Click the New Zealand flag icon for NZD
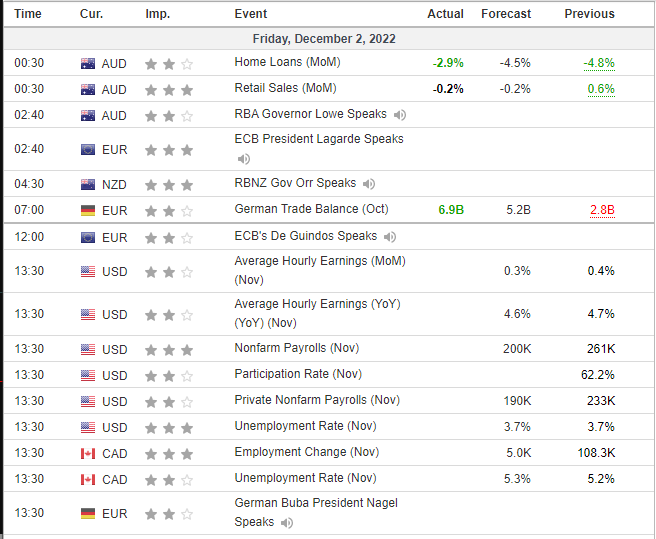The height and width of the screenshot is (539, 656). (89, 184)
